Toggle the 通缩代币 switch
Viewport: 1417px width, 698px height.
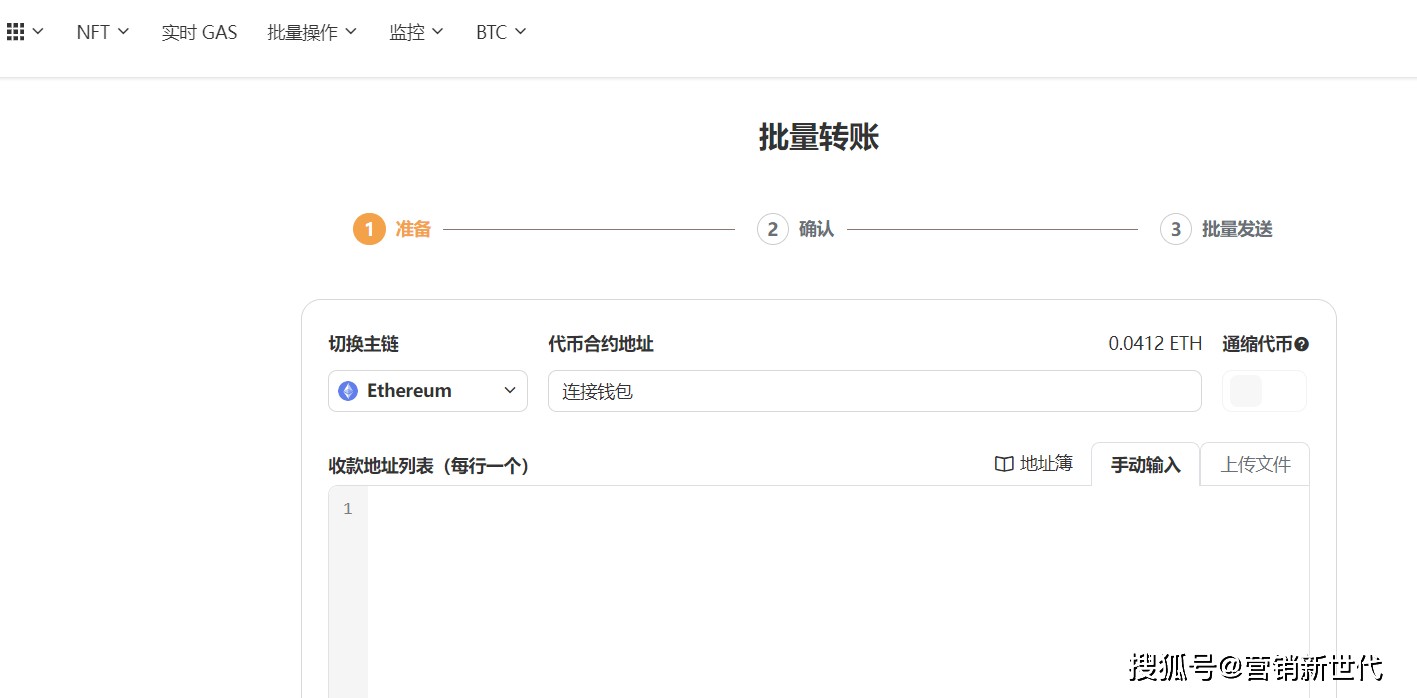click(1264, 391)
